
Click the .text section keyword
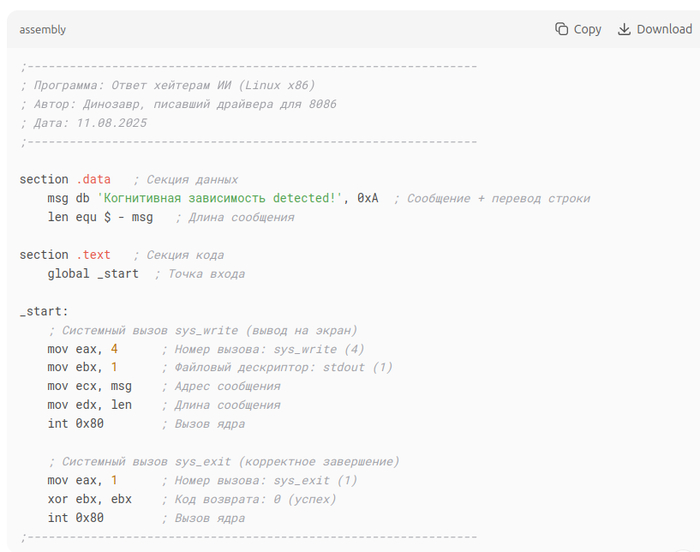(x=93, y=255)
